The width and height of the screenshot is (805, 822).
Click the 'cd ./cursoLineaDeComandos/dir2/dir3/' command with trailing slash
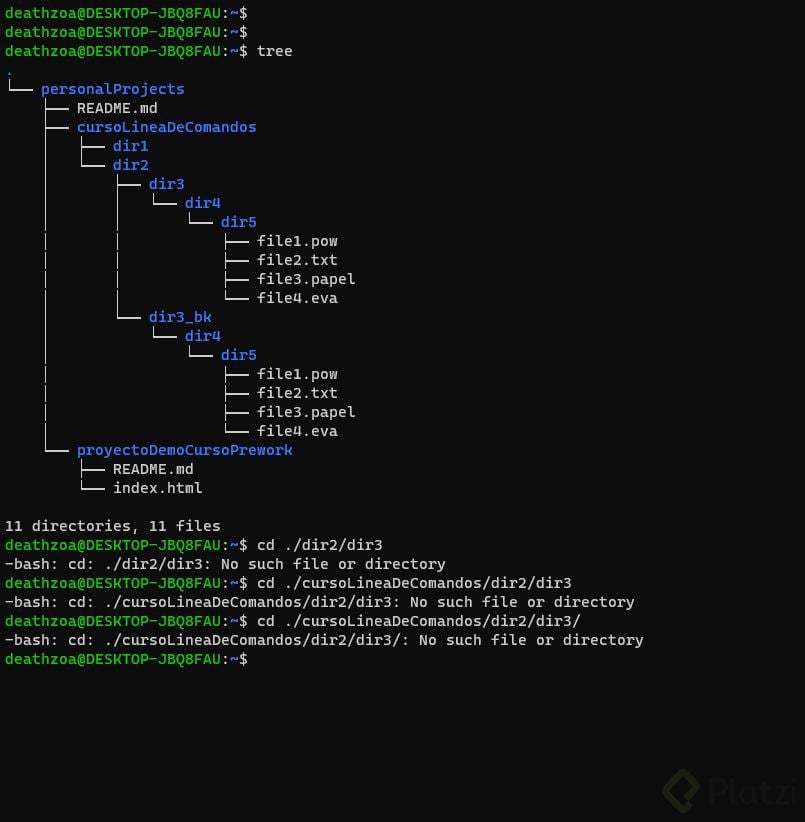point(419,621)
